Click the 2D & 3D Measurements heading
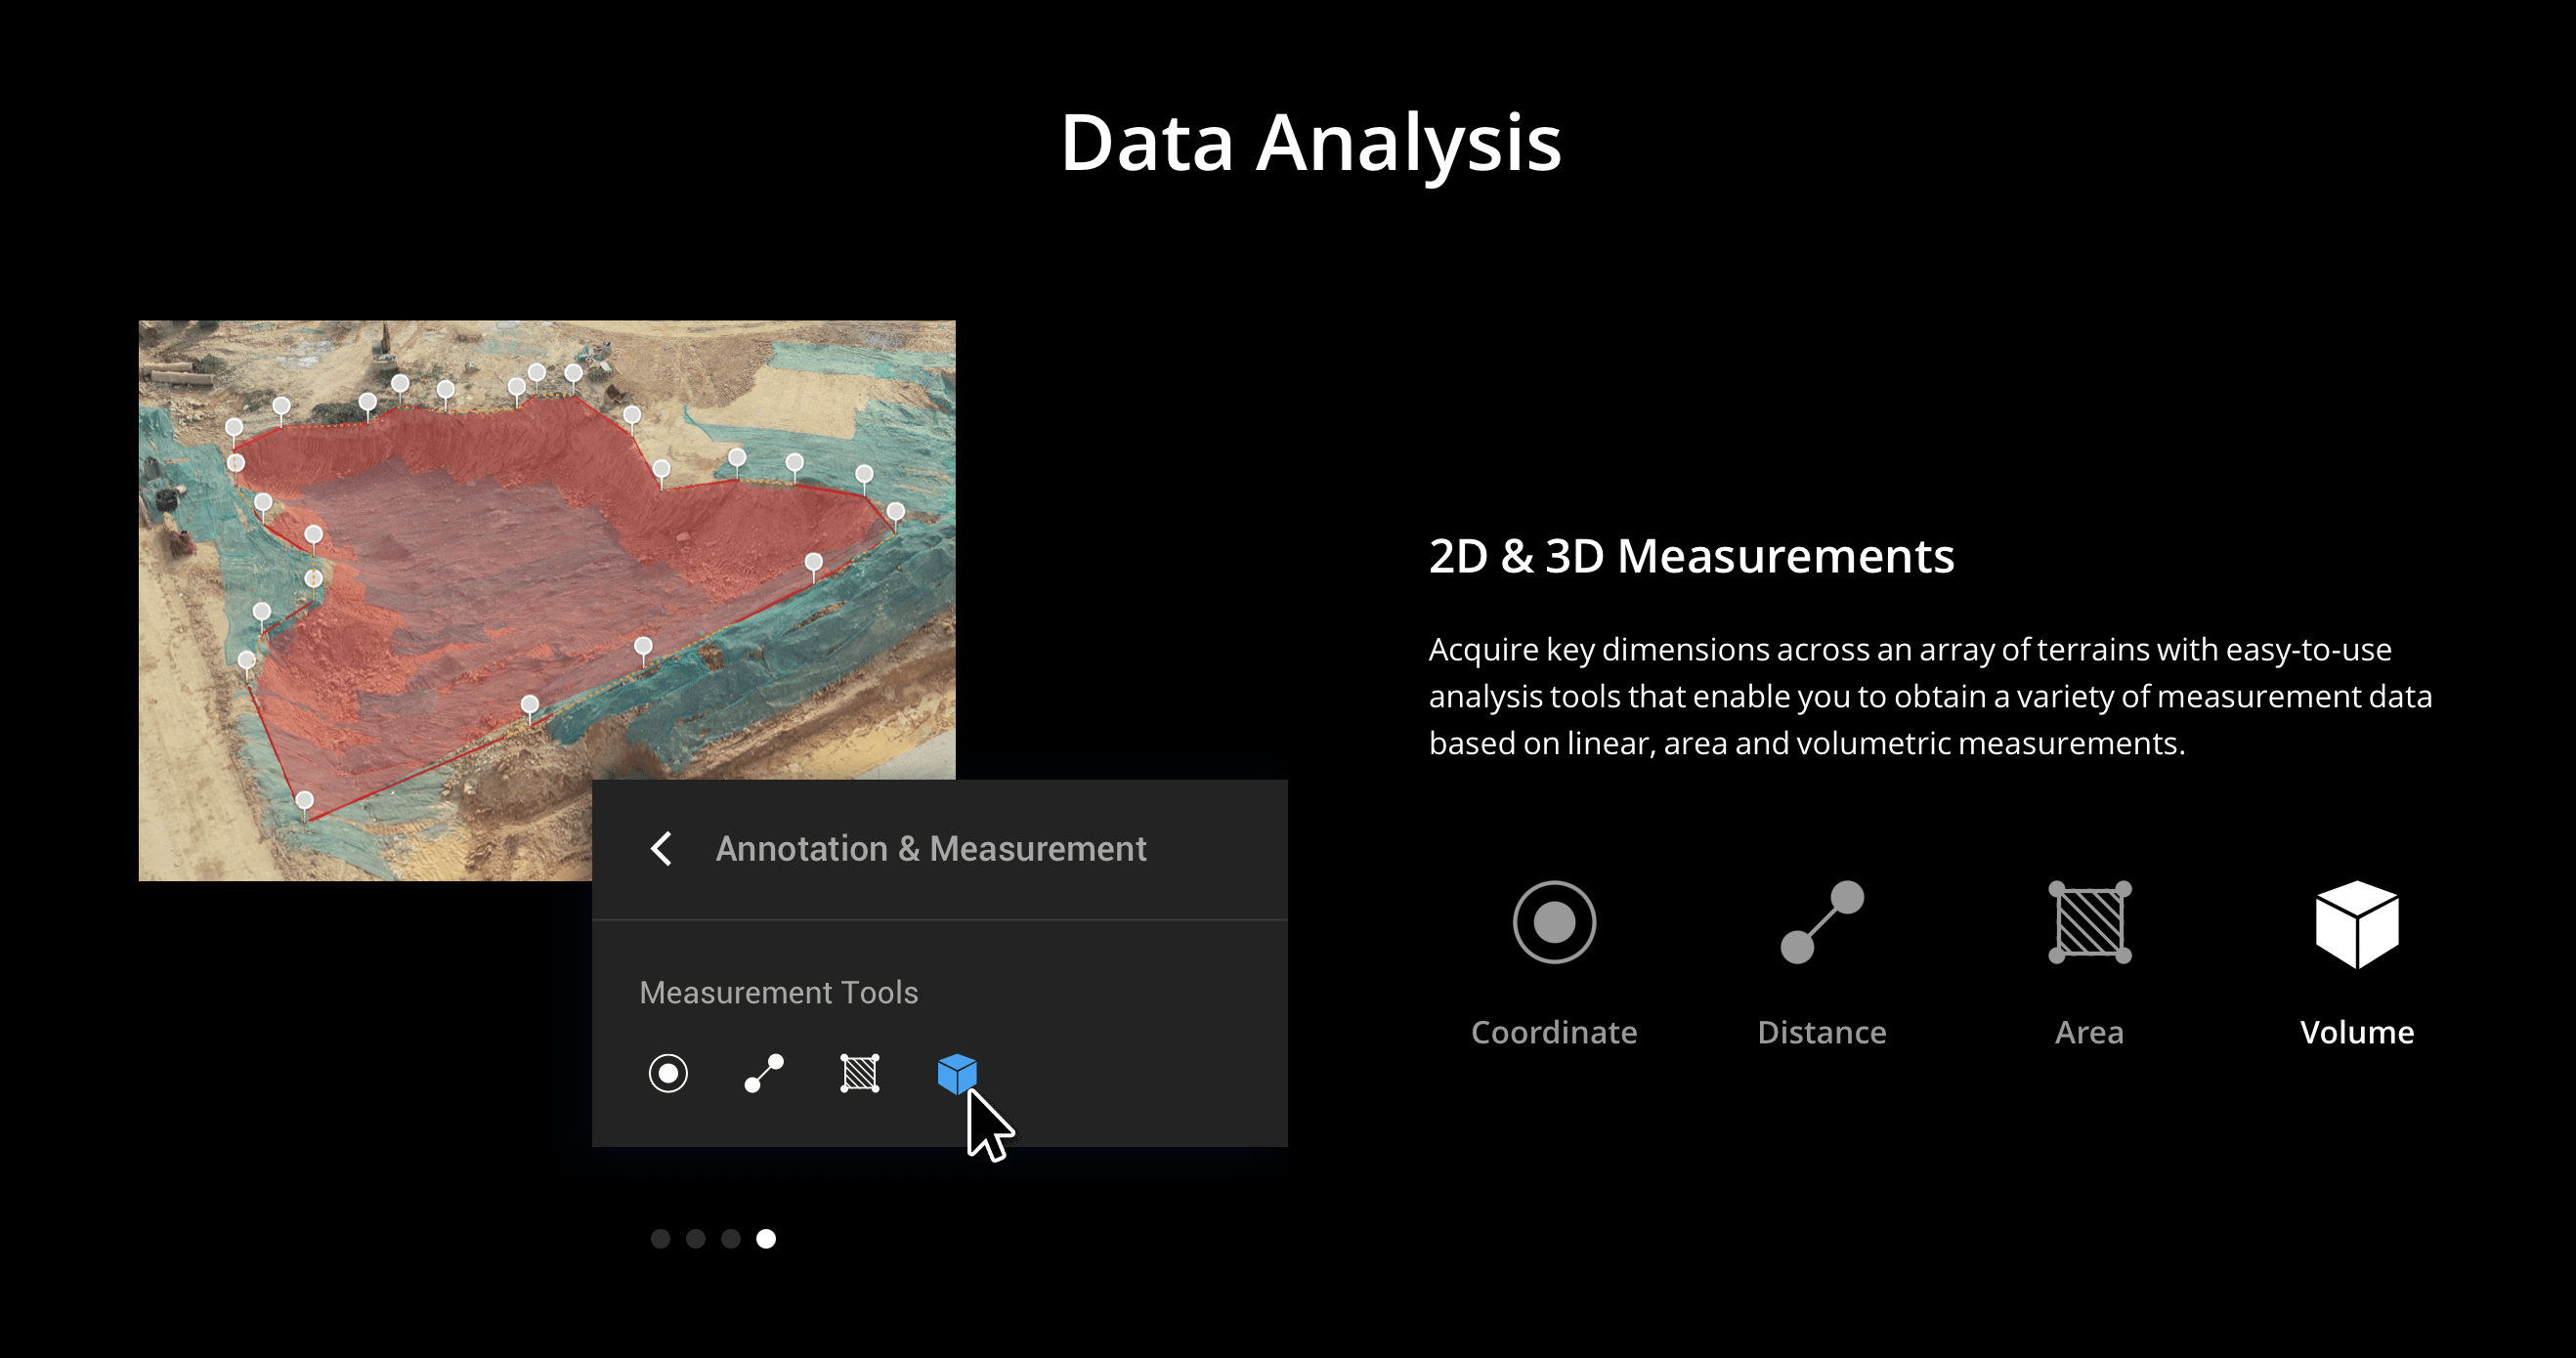 pyautogui.click(x=1691, y=556)
